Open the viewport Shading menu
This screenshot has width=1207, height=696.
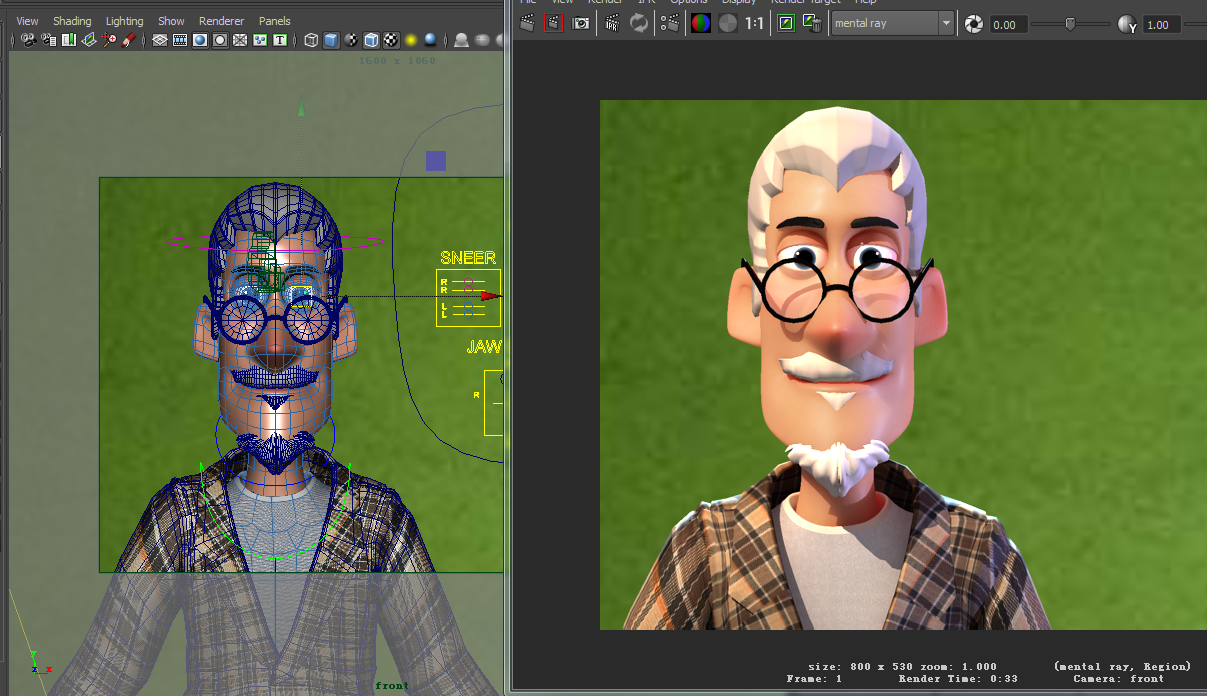(x=72, y=21)
